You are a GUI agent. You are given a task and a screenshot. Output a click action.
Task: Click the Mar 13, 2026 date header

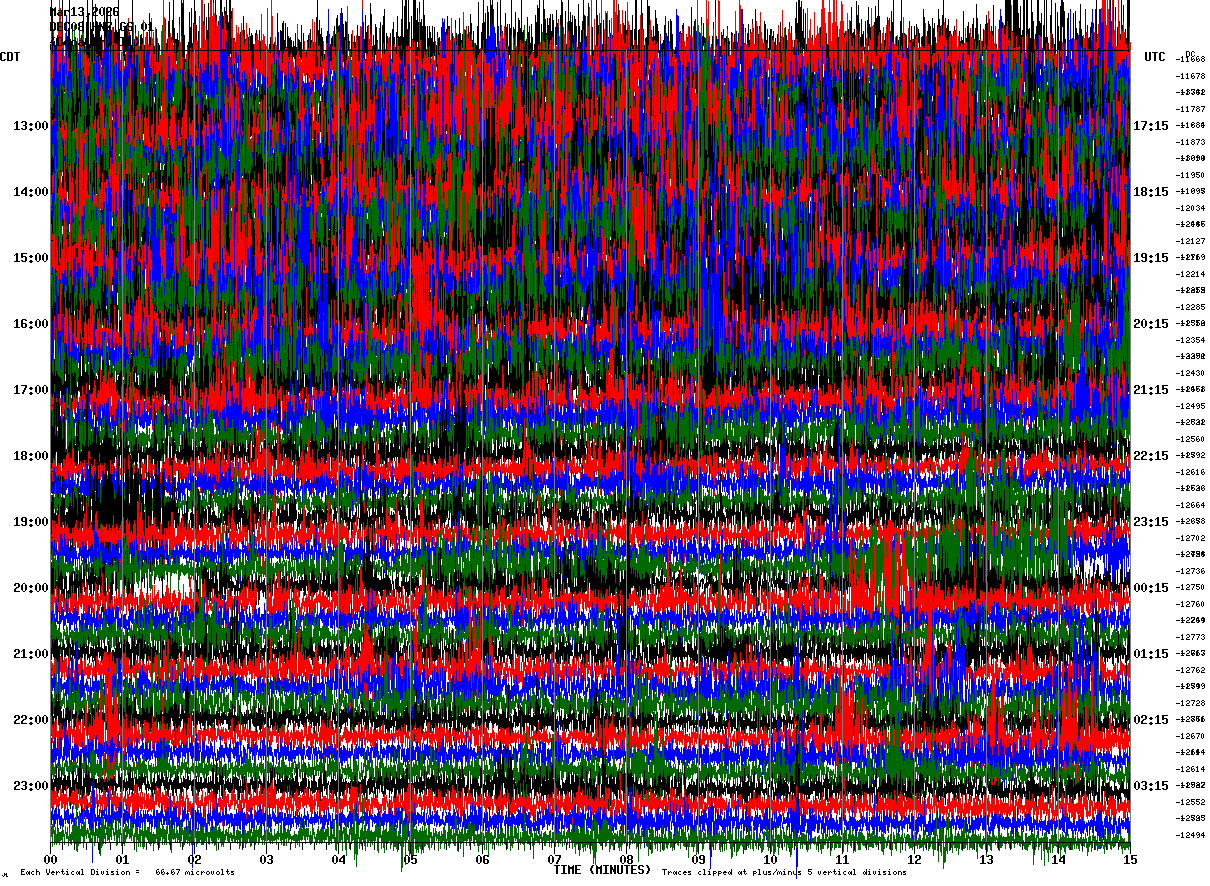pos(84,13)
